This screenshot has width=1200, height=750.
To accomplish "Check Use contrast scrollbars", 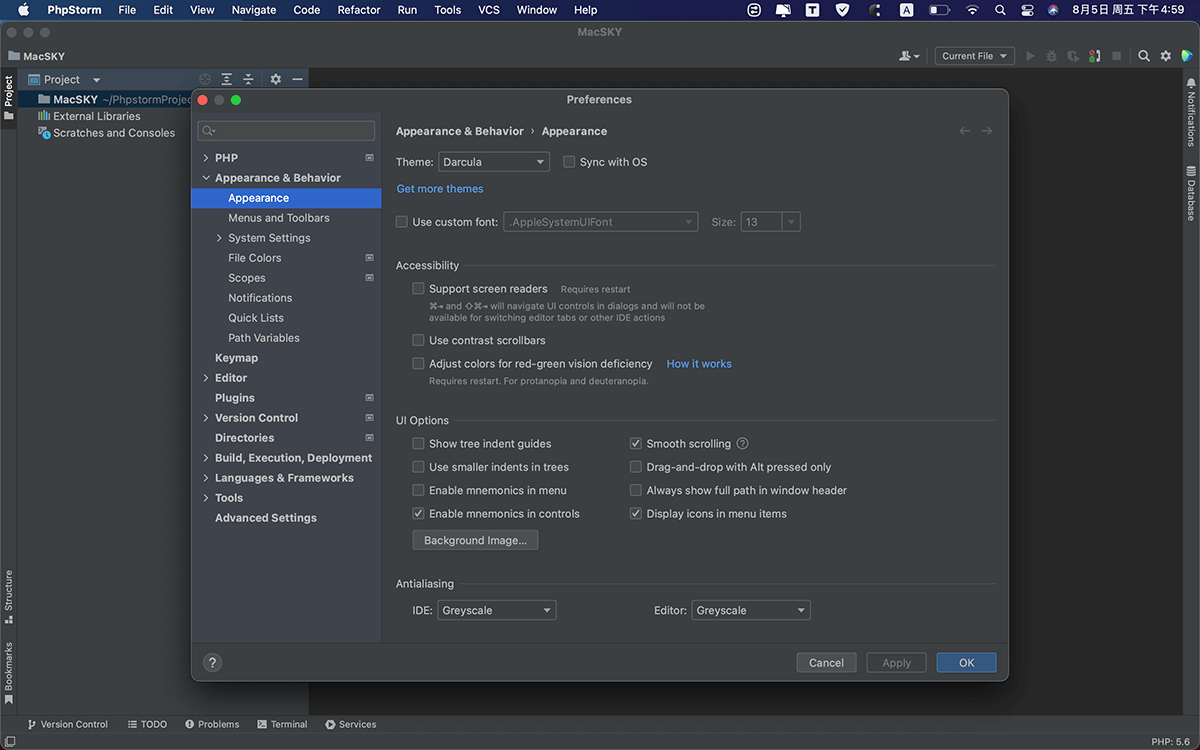I will pos(418,341).
